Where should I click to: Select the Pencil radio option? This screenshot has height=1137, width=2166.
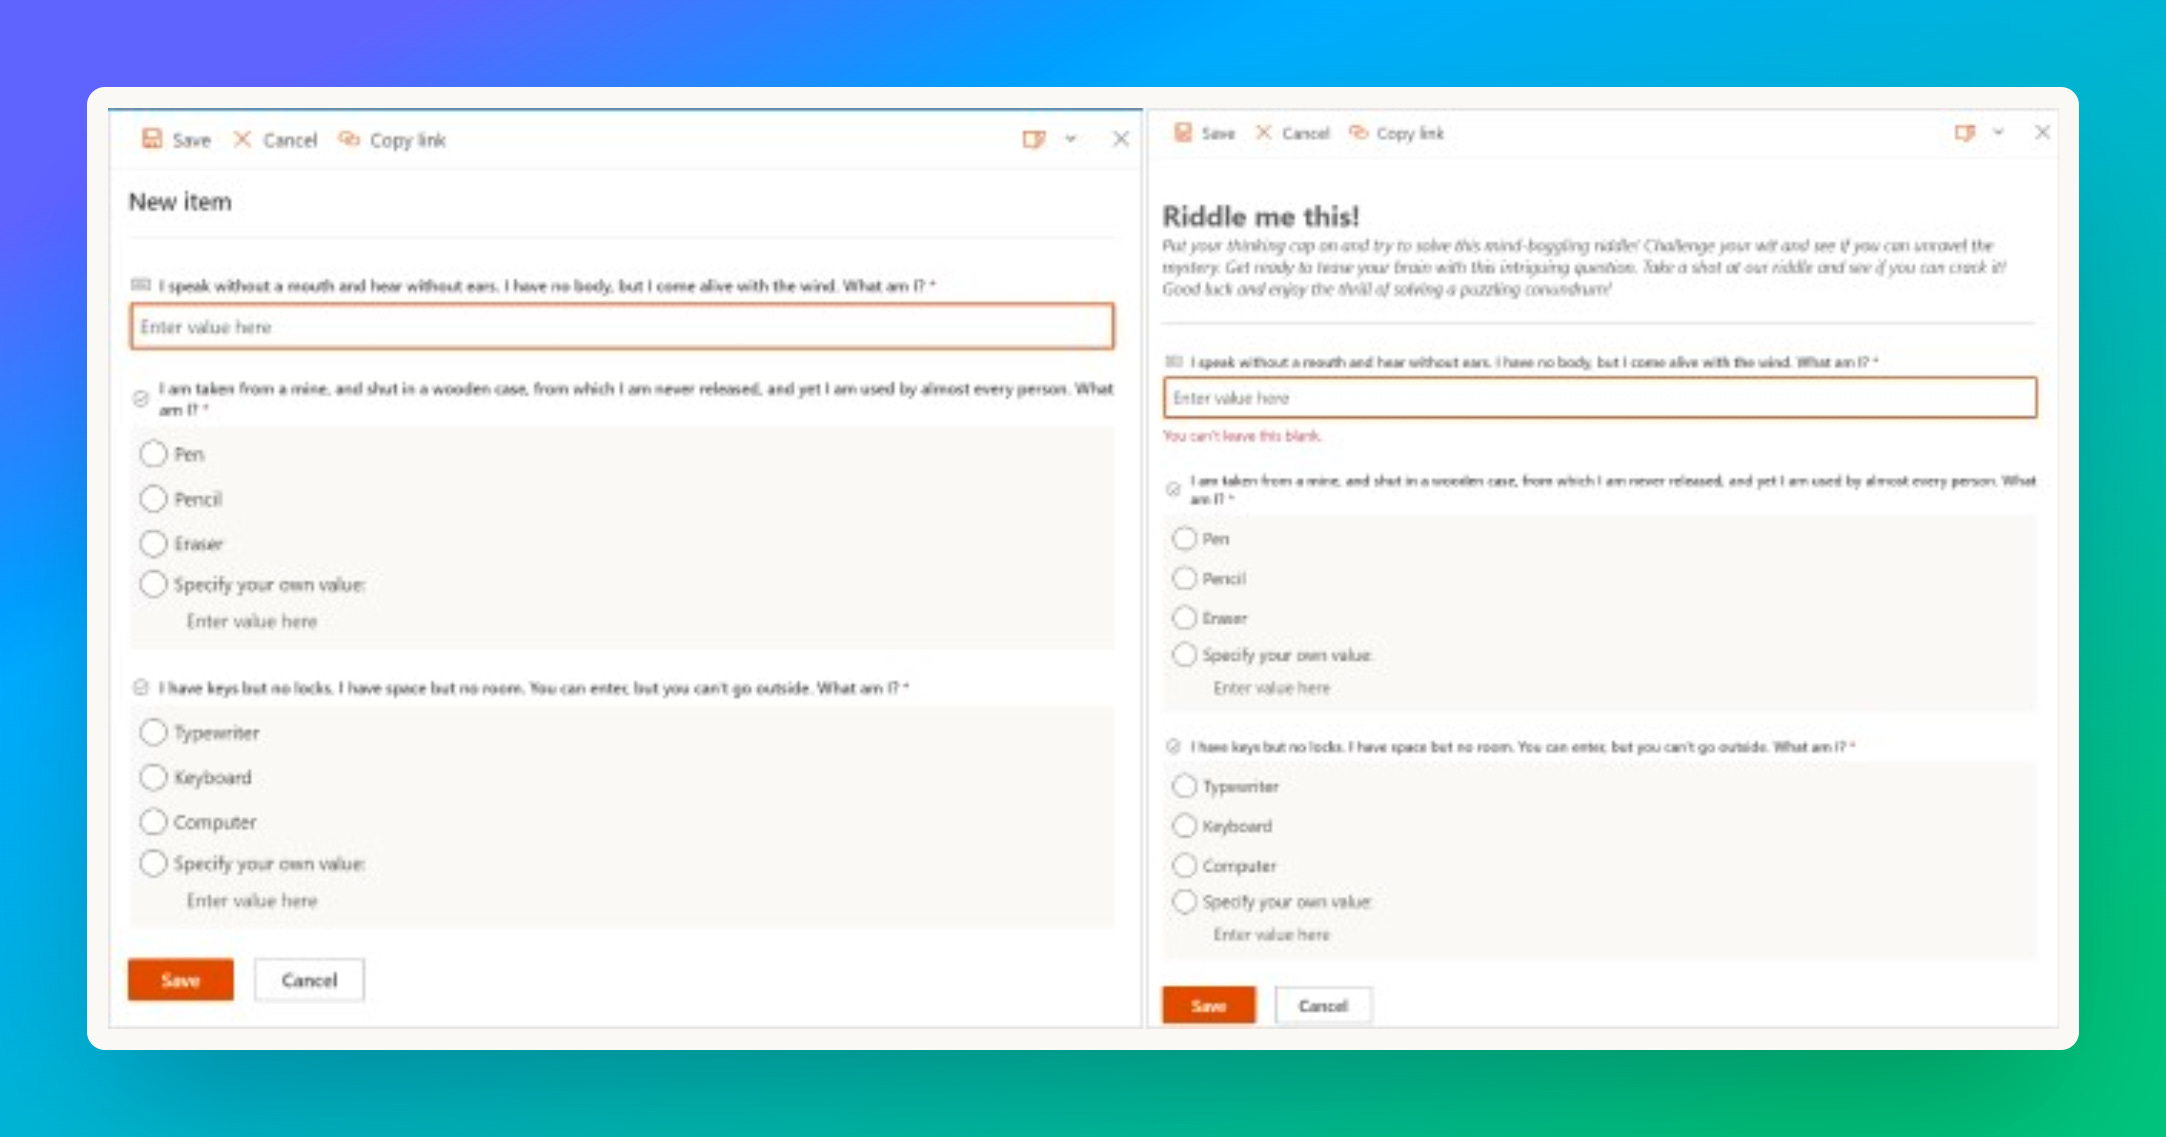click(x=154, y=498)
